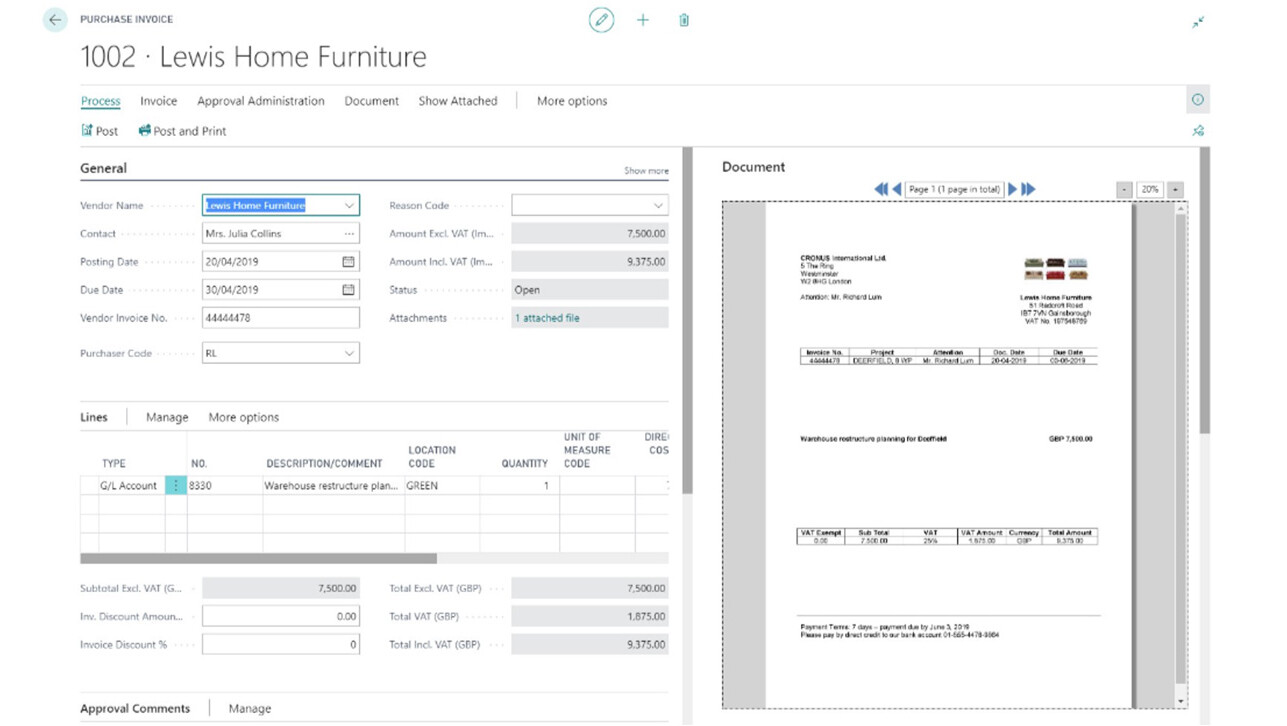Click the Warehouse restructure description cell
Viewport: 1287px width, 726px height.
tap(333, 486)
